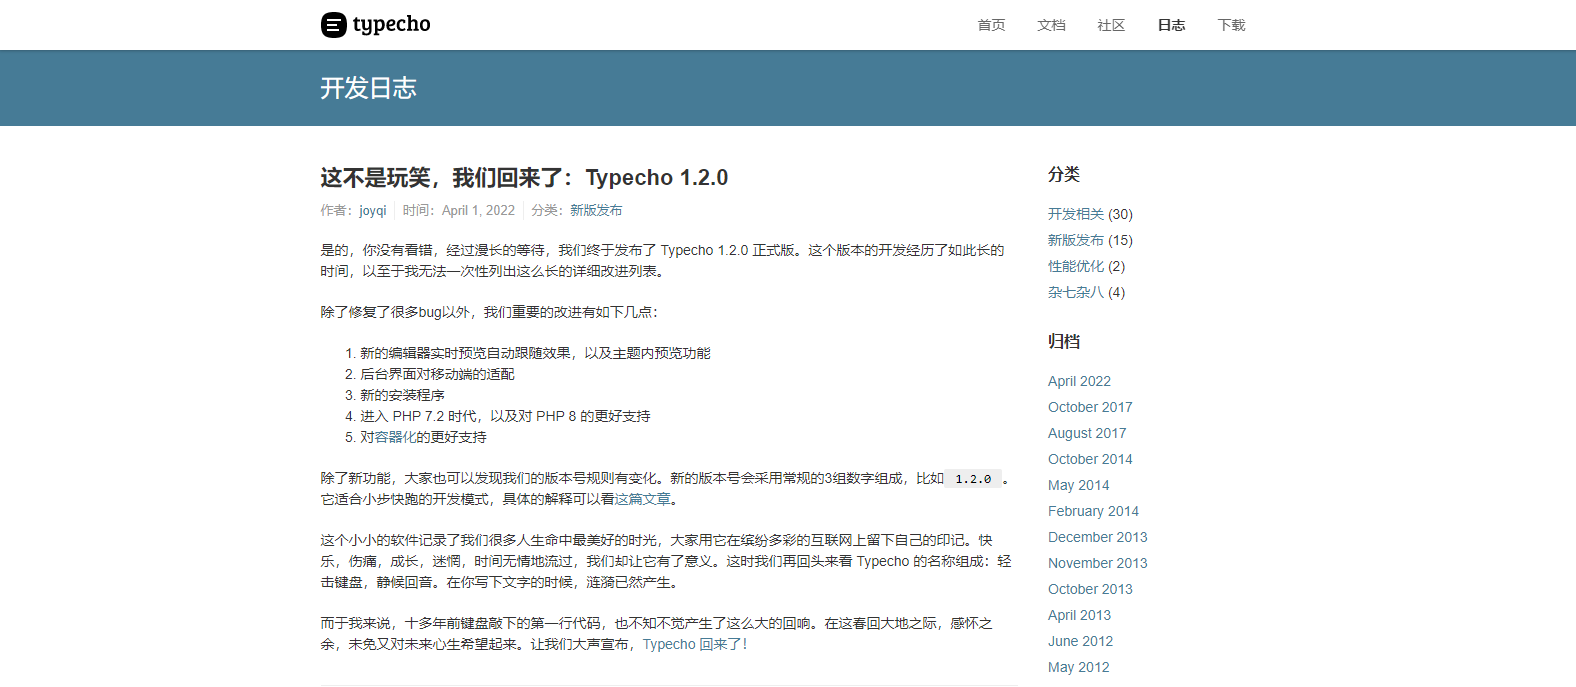Click the 分类 sidebar heading

click(x=1064, y=174)
